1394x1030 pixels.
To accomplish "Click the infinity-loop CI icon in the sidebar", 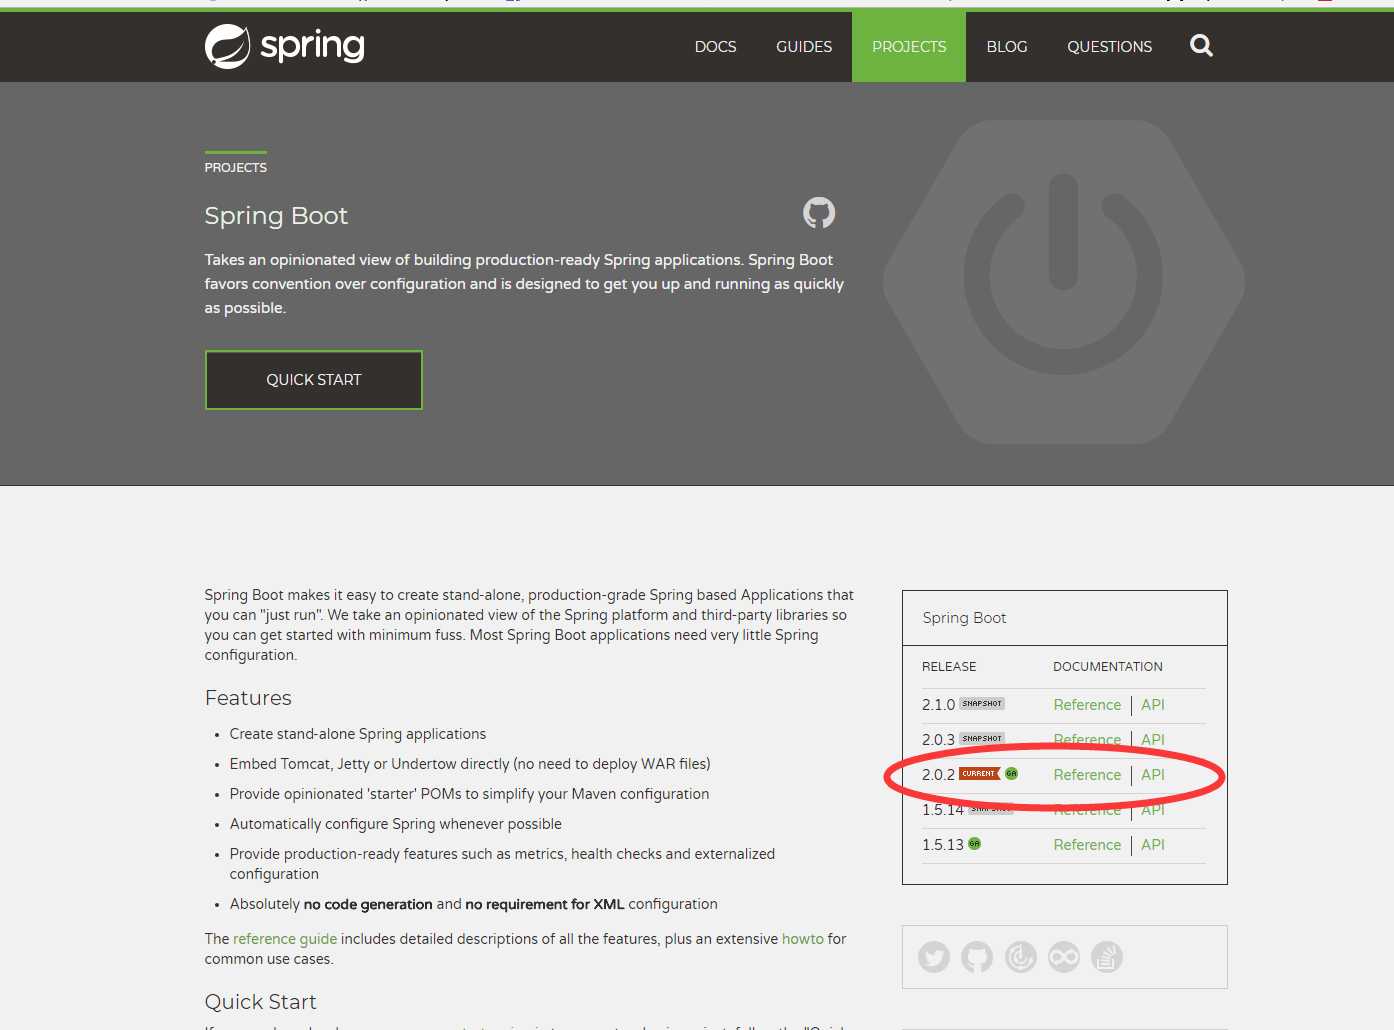I will click(1064, 957).
